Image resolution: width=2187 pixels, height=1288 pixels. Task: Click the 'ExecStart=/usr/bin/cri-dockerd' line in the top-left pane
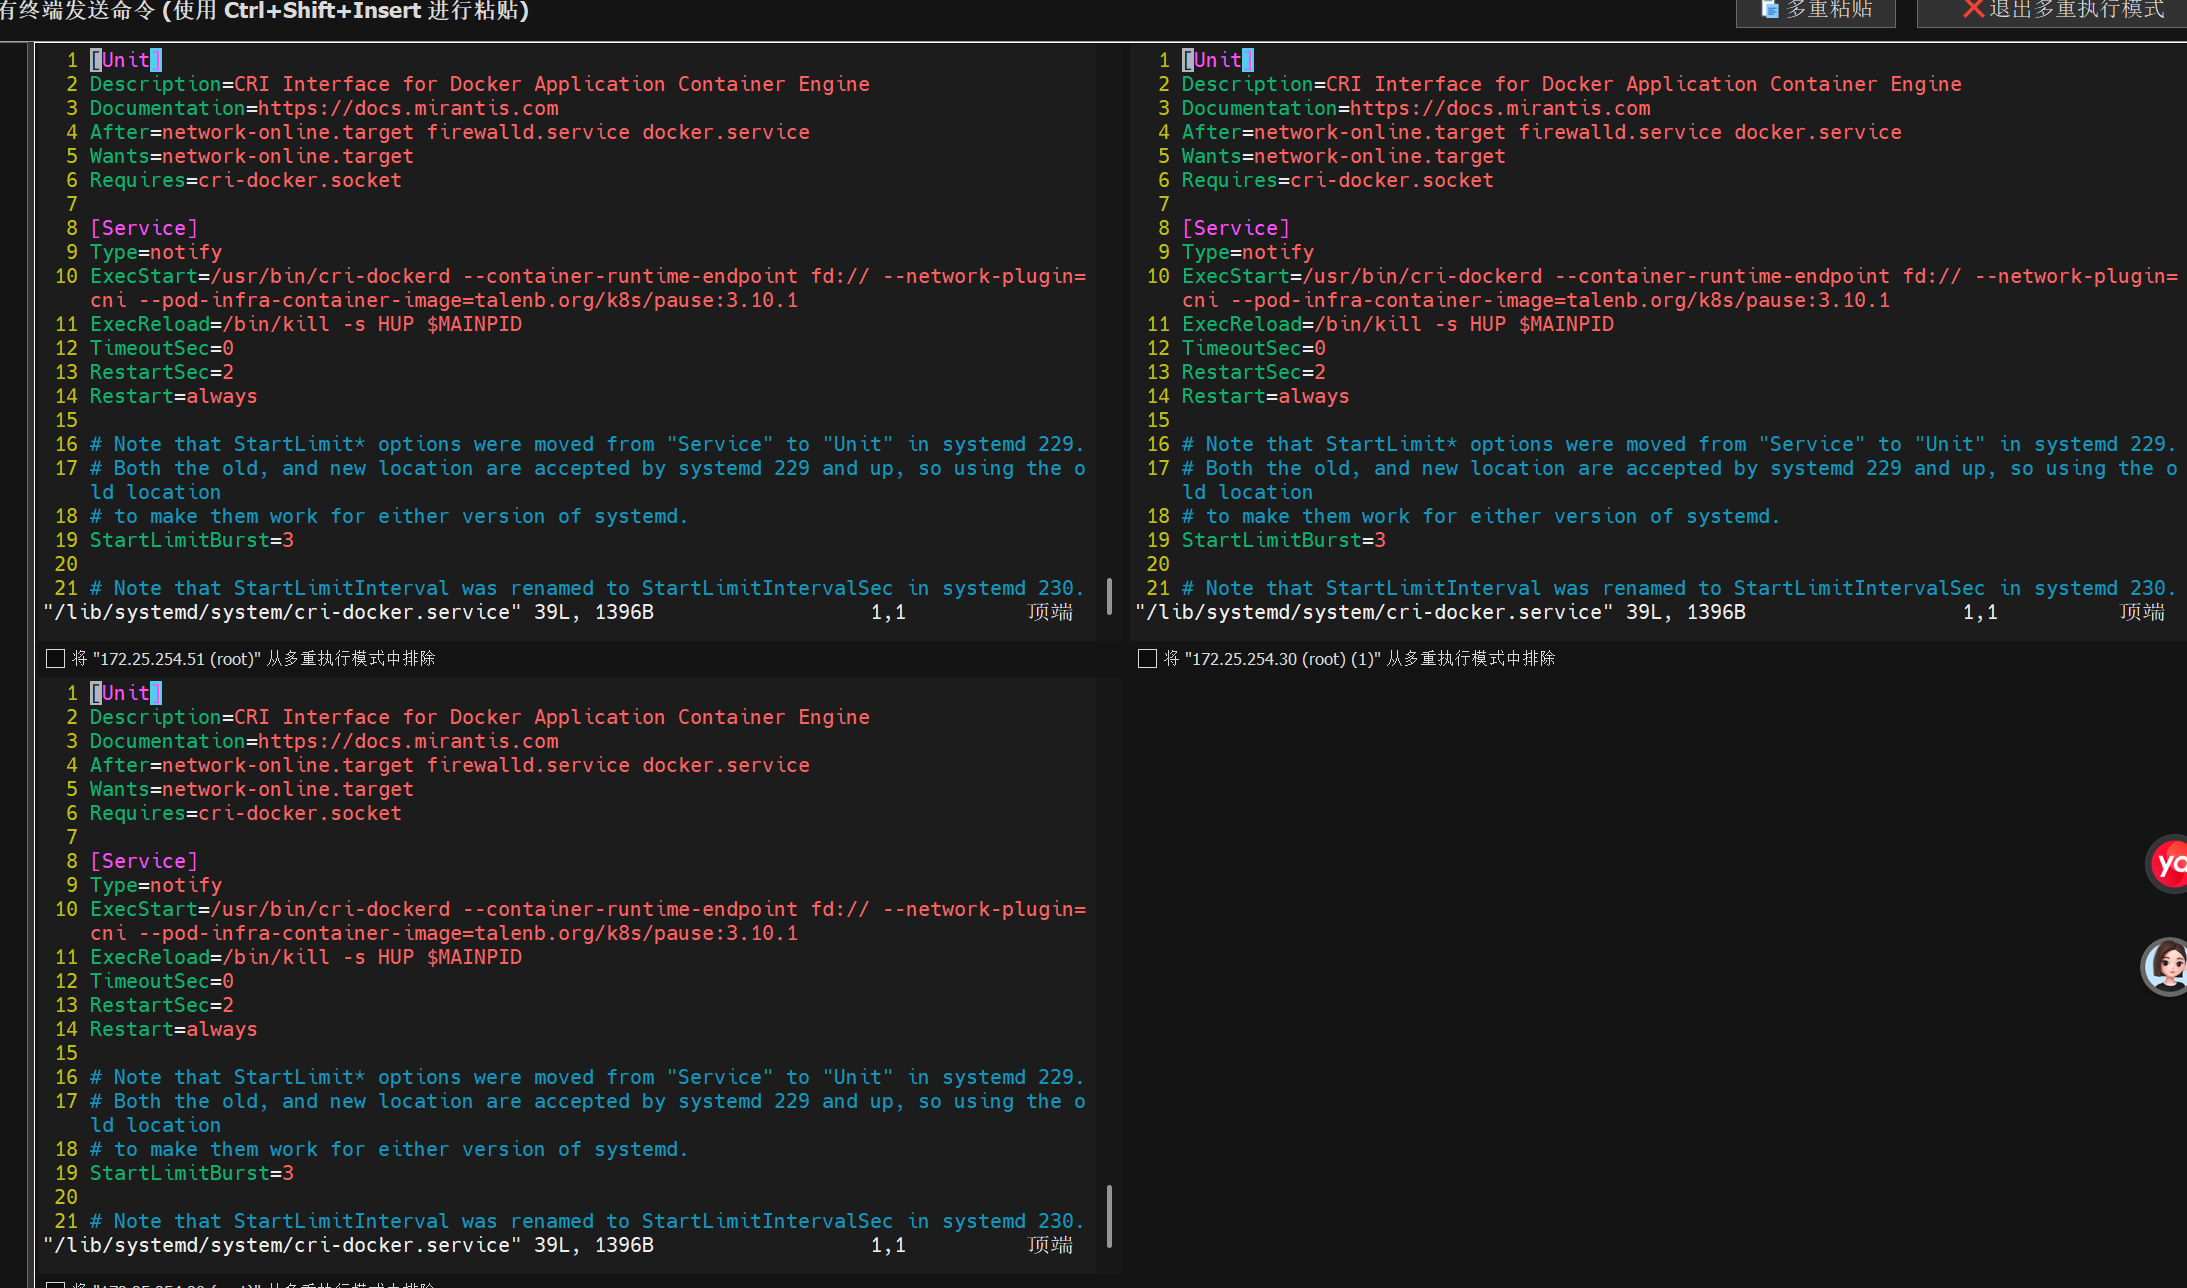588,288
